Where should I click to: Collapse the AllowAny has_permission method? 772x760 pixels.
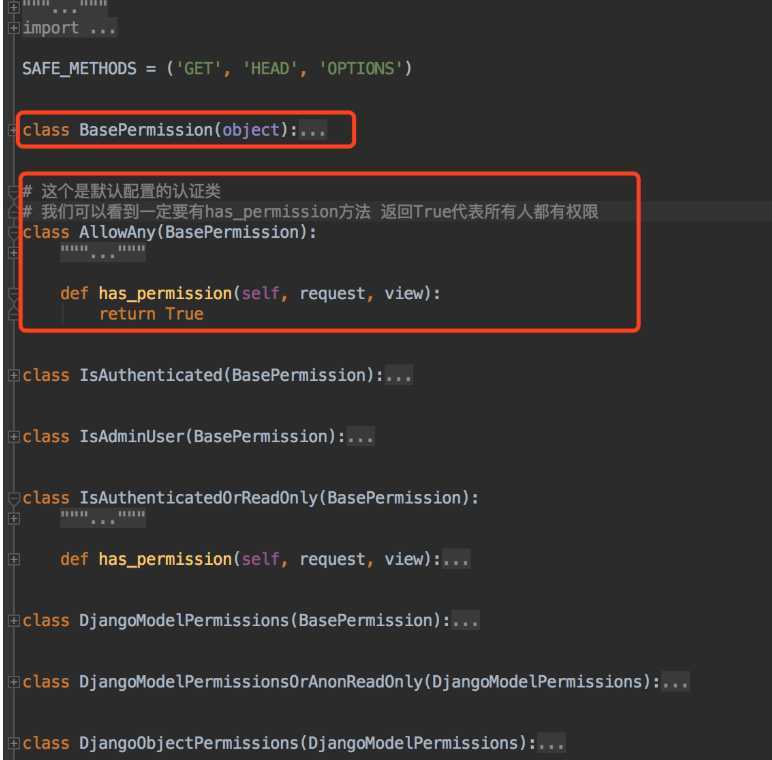pos(14,294)
